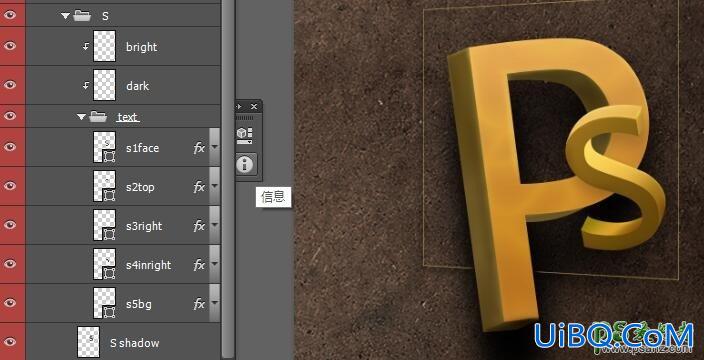Viewport: 704px width, 360px height.
Task: Hide the s2top layer
Action: coord(9,186)
